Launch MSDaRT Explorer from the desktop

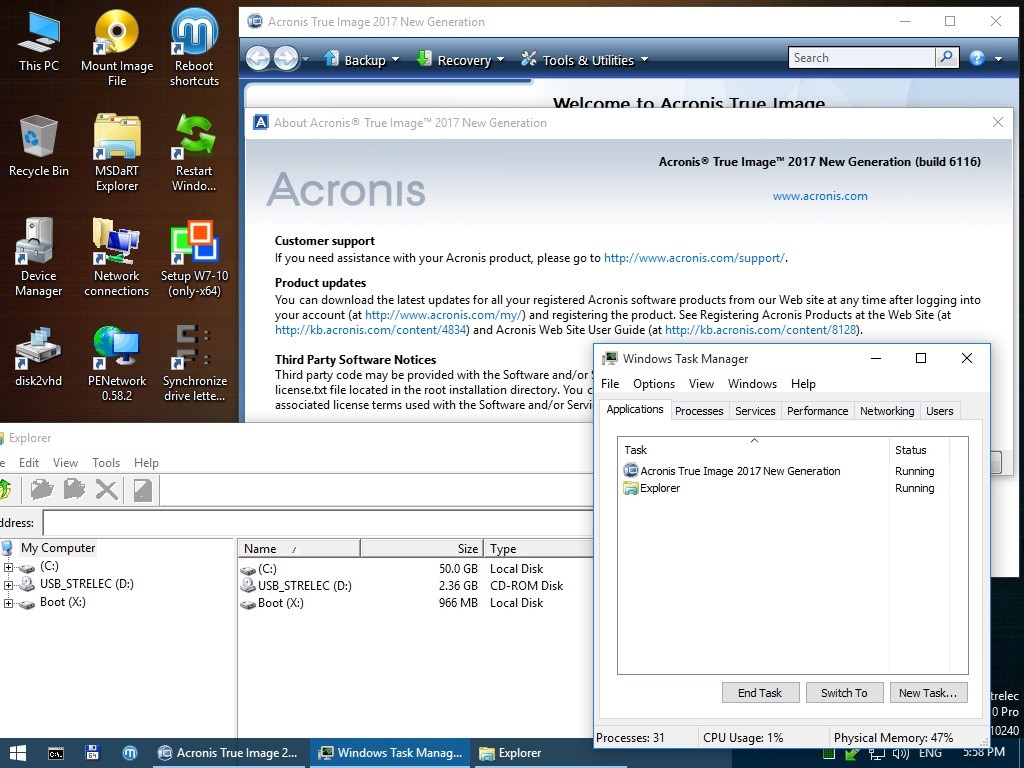[117, 153]
